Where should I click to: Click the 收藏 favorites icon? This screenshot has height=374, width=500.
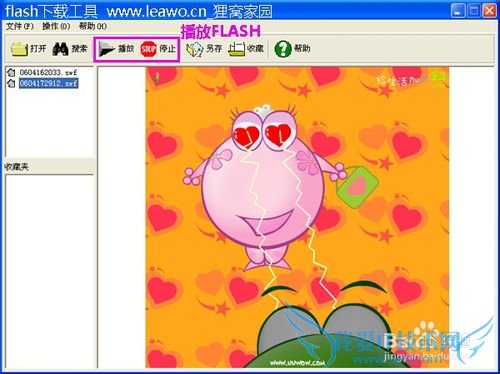pos(236,49)
